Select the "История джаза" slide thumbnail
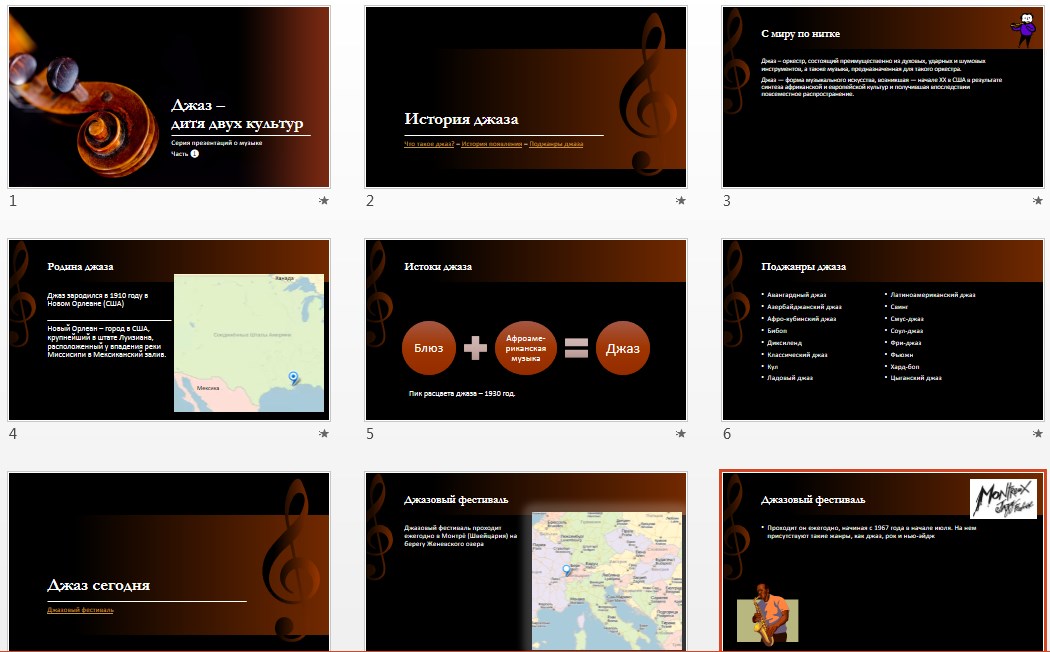Image resolution: width=1050 pixels, height=652 pixels. click(525, 97)
